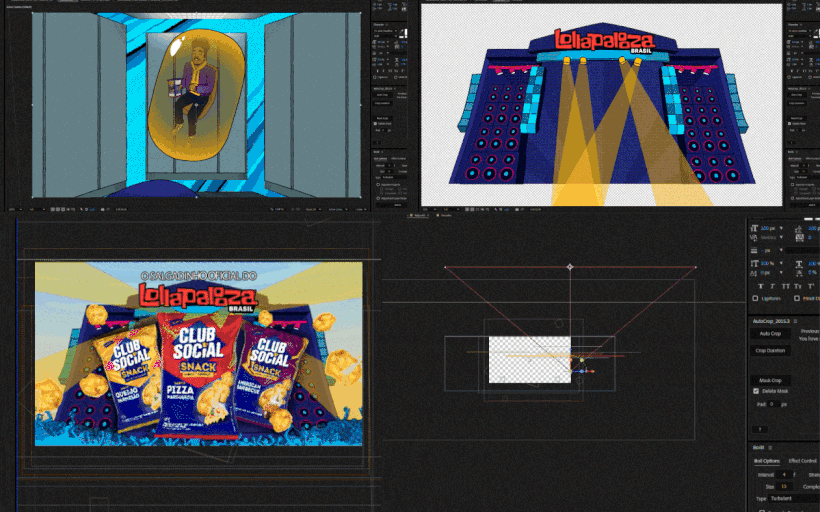The image size is (820, 512).
Task: Open Type Turbulent dropdown beside camera wireframe view
Action: [793, 498]
